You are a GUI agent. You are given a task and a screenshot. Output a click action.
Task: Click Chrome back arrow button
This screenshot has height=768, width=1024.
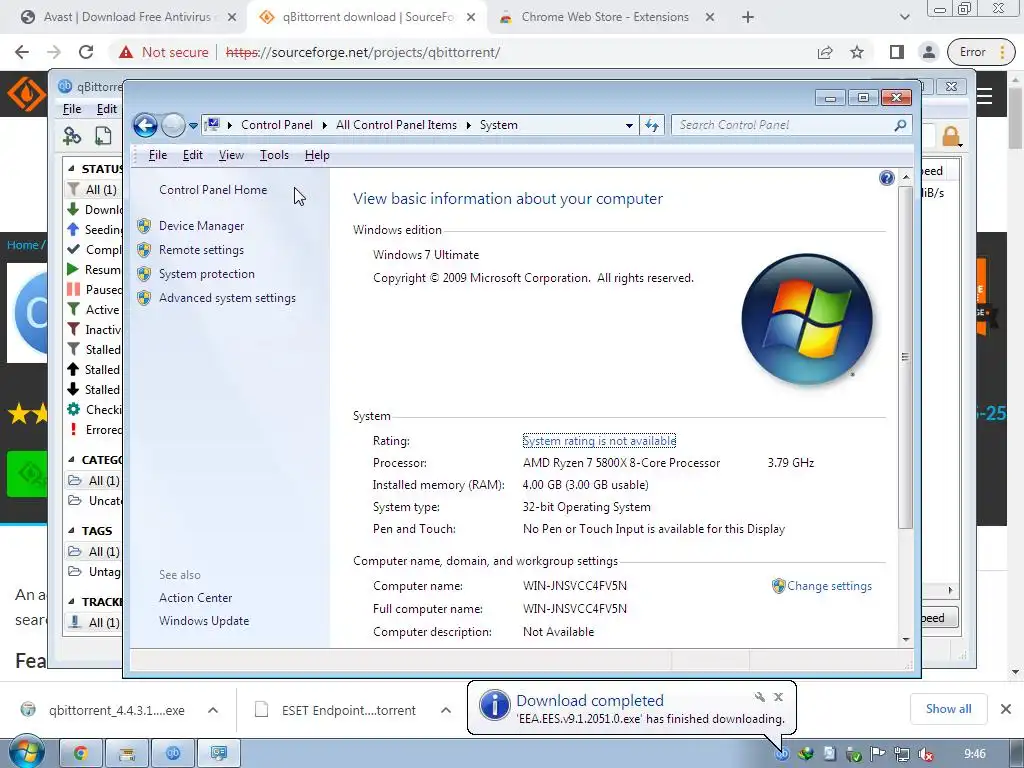(22, 52)
